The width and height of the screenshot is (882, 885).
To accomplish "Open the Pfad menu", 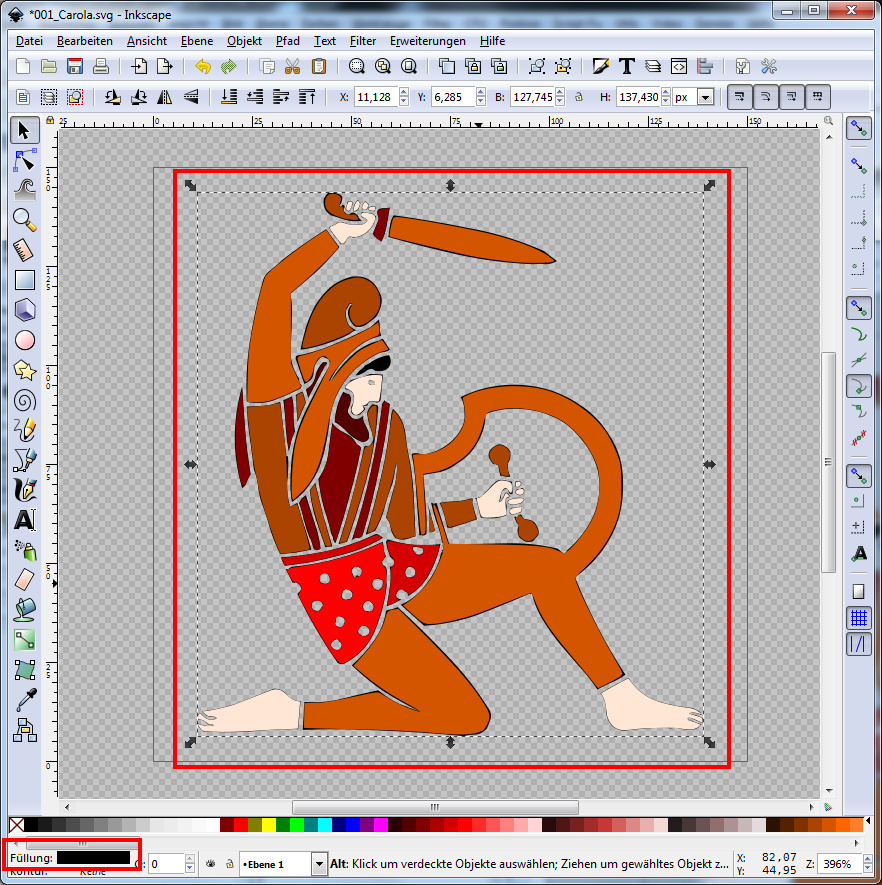I will point(288,41).
